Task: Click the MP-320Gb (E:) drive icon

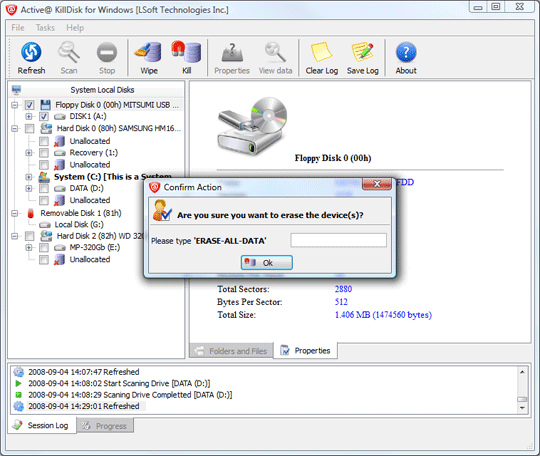Action: tap(60, 248)
